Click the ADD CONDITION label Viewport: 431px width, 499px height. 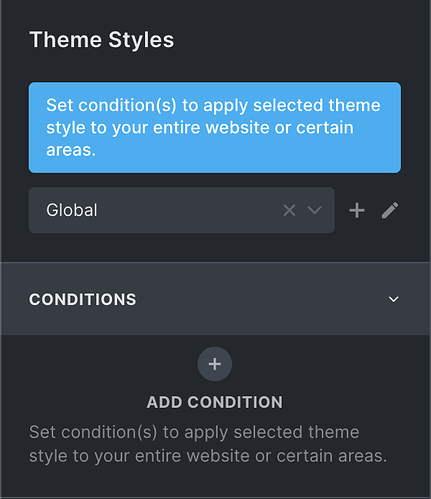pos(215,402)
